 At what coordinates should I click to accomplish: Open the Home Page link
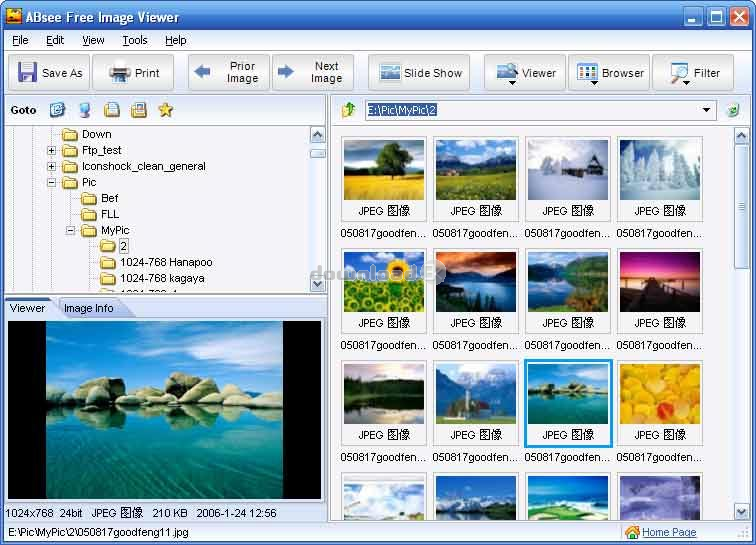click(x=669, y=532)
